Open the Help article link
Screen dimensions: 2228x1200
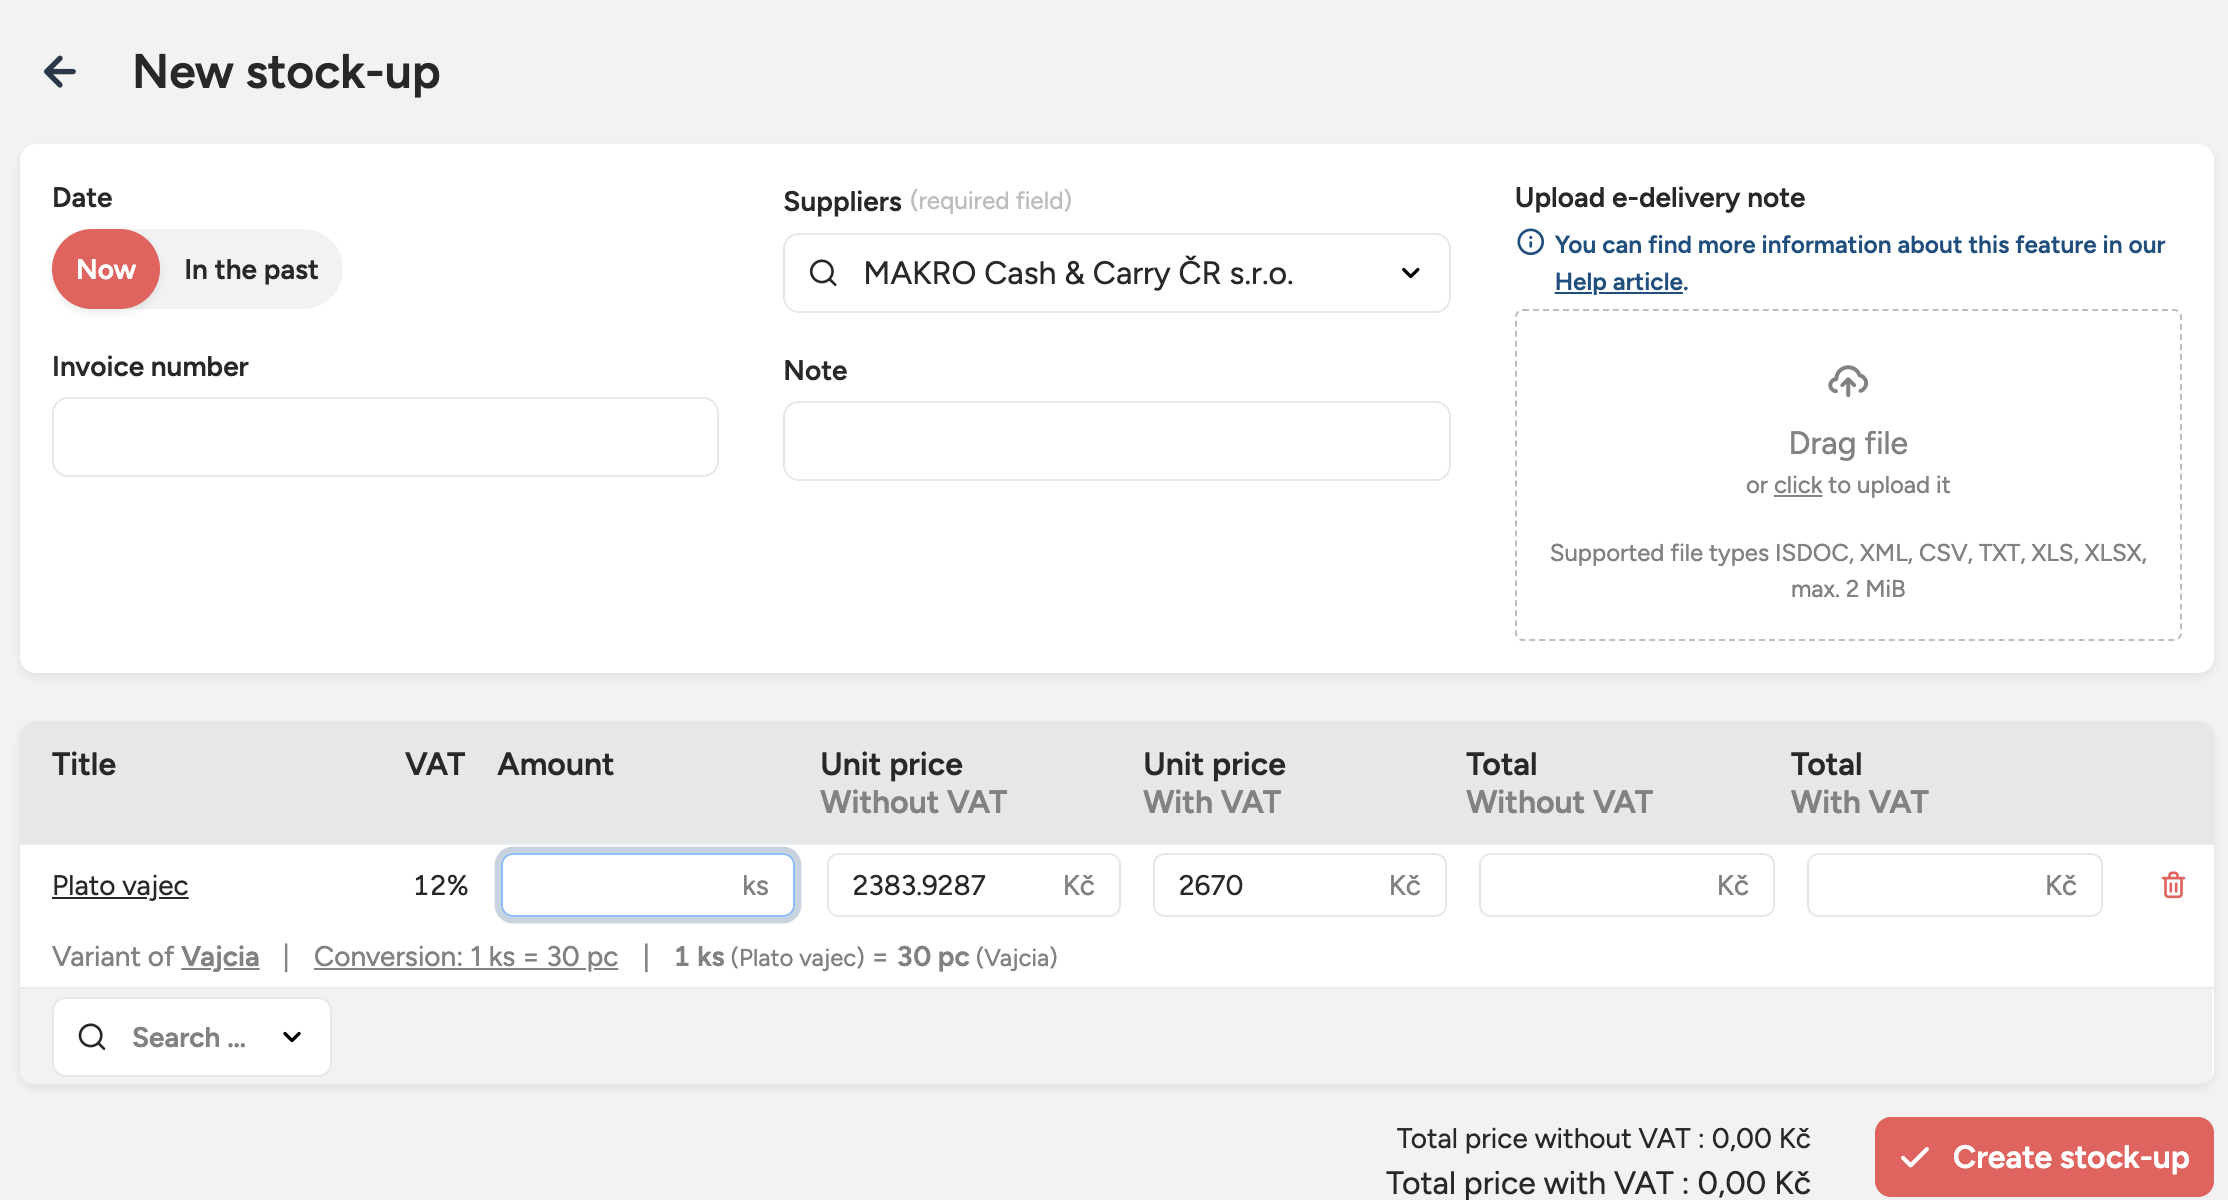pos(1618,282)
